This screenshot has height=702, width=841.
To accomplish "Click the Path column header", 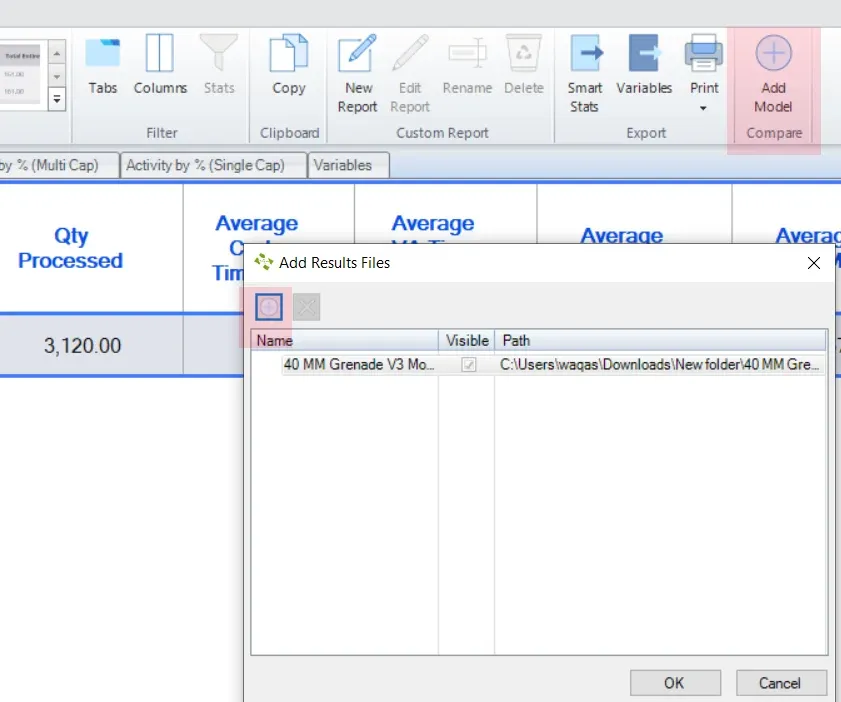I will [x=661, y=341].
